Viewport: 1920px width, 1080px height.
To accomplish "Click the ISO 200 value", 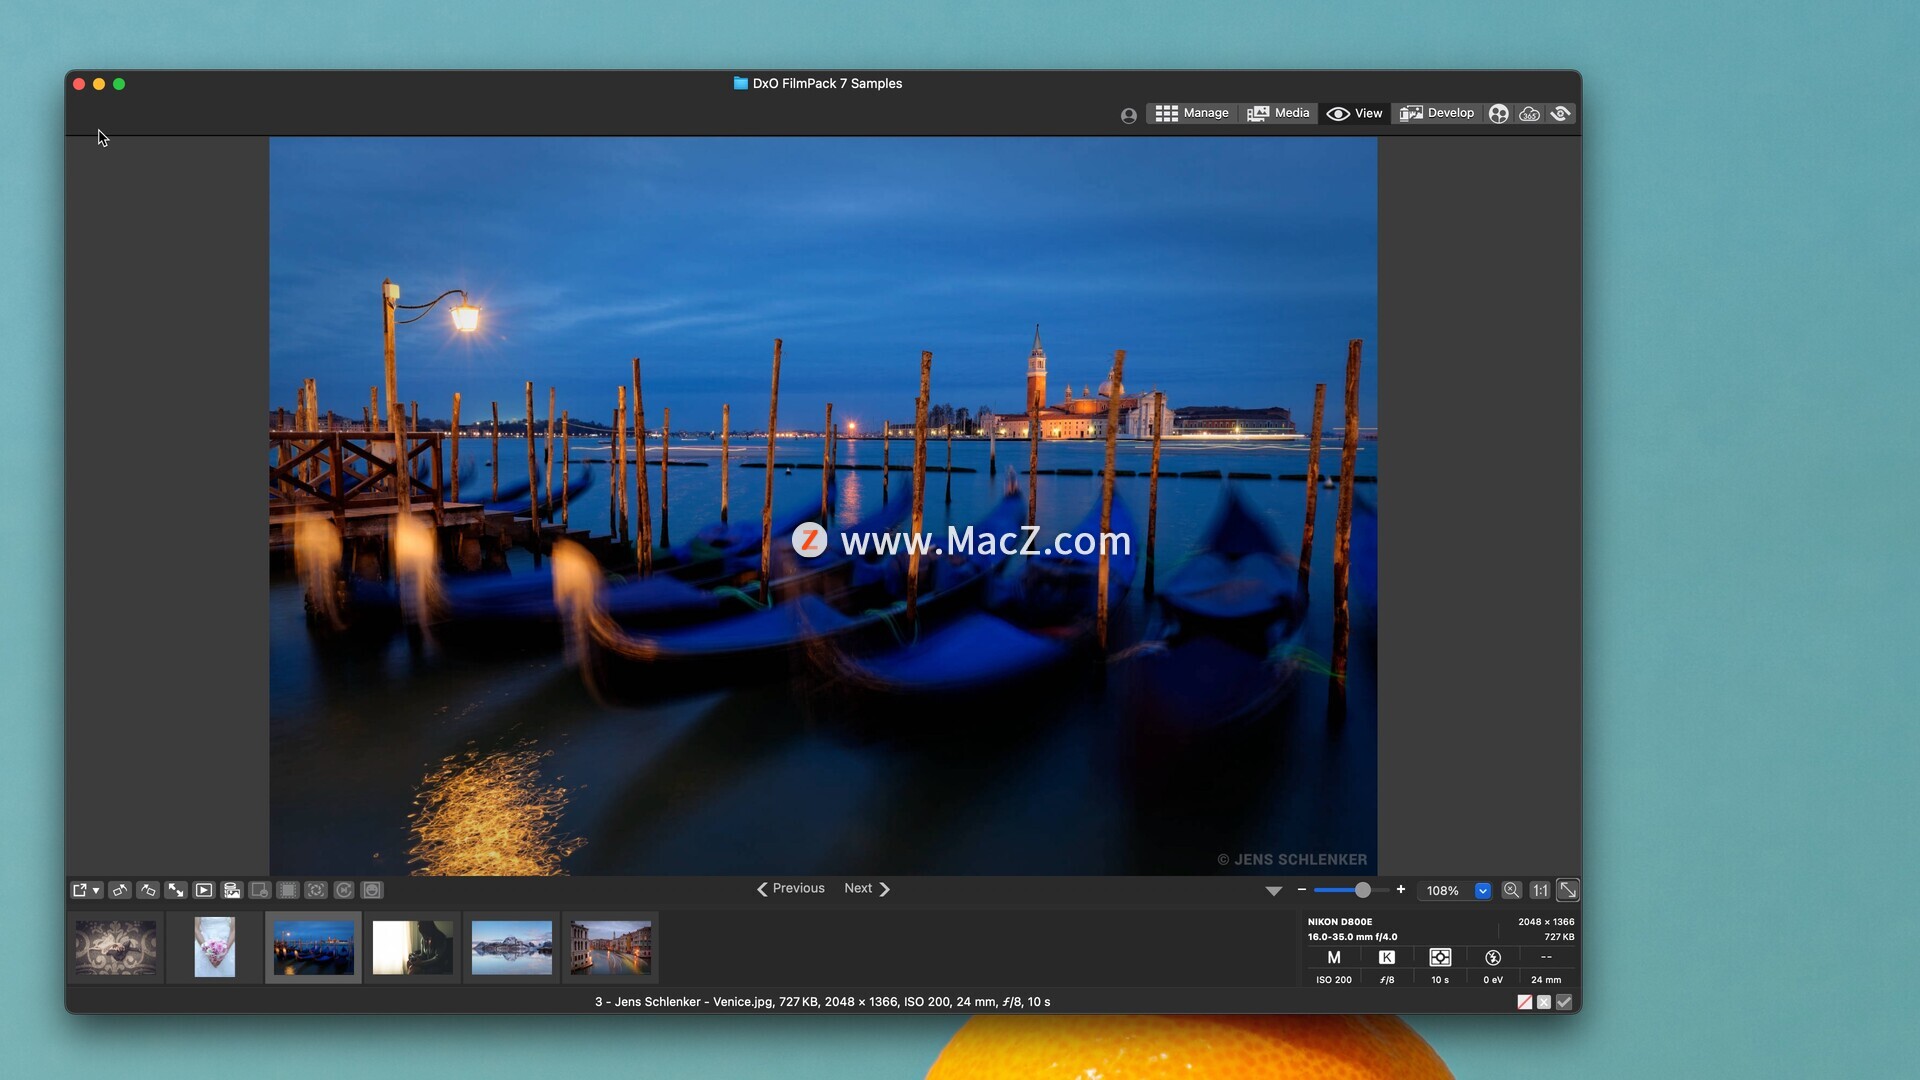I will pos(1334,980).
